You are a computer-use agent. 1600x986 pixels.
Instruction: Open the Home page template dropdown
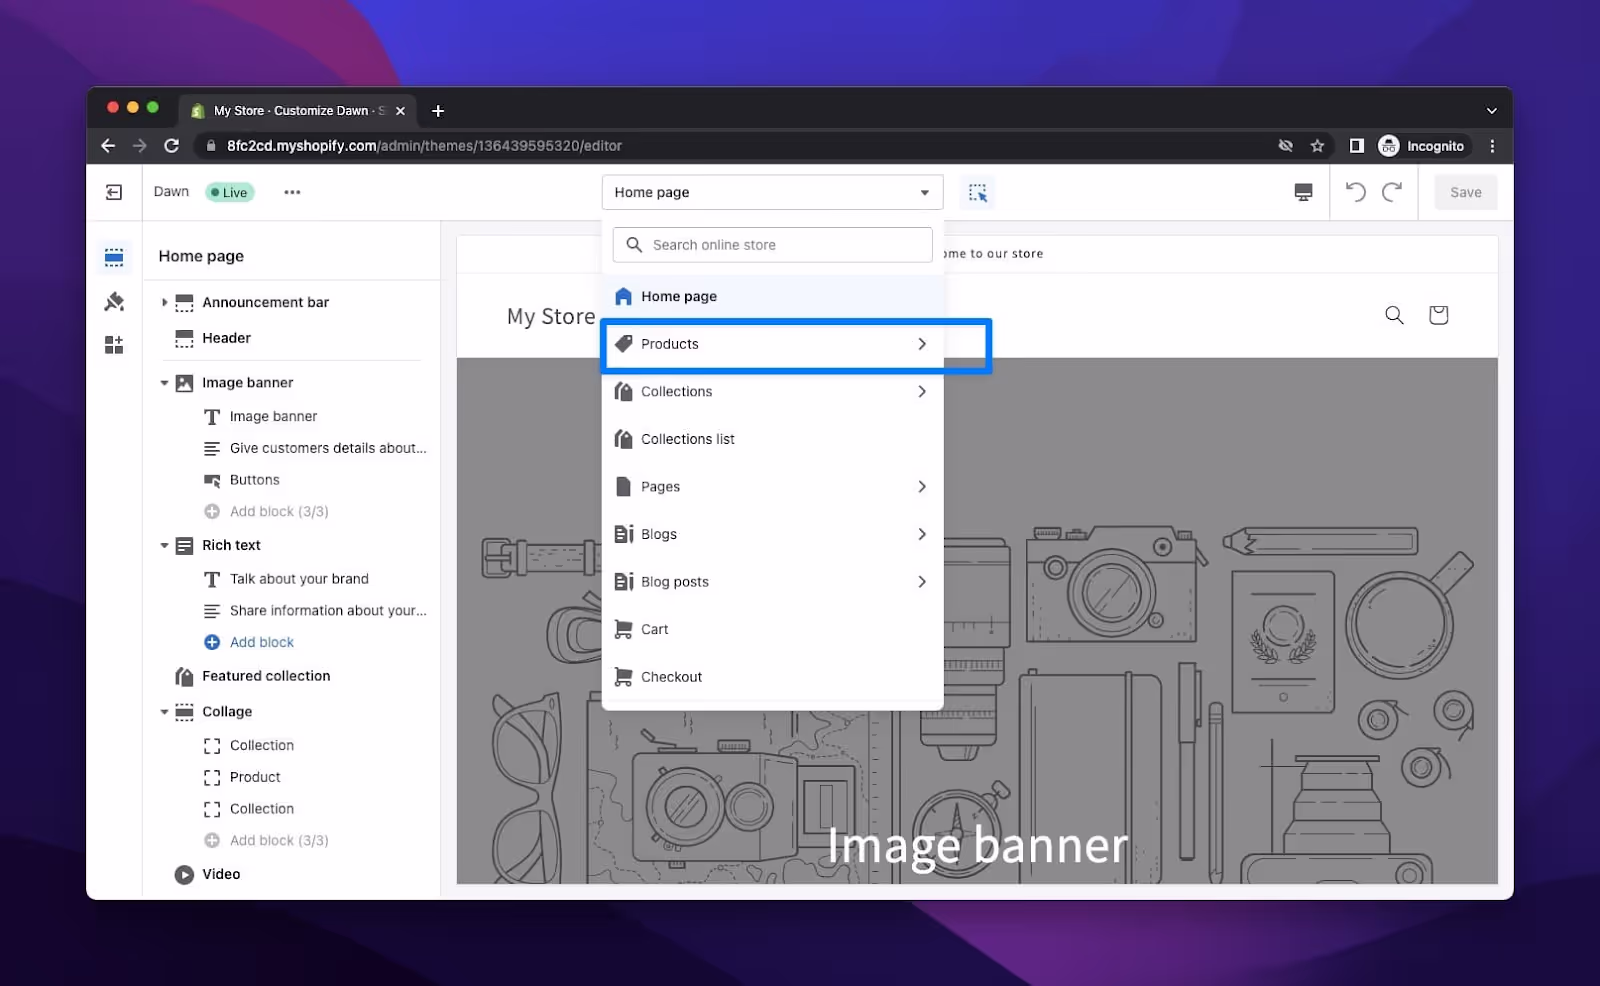(x=772, y=192)
